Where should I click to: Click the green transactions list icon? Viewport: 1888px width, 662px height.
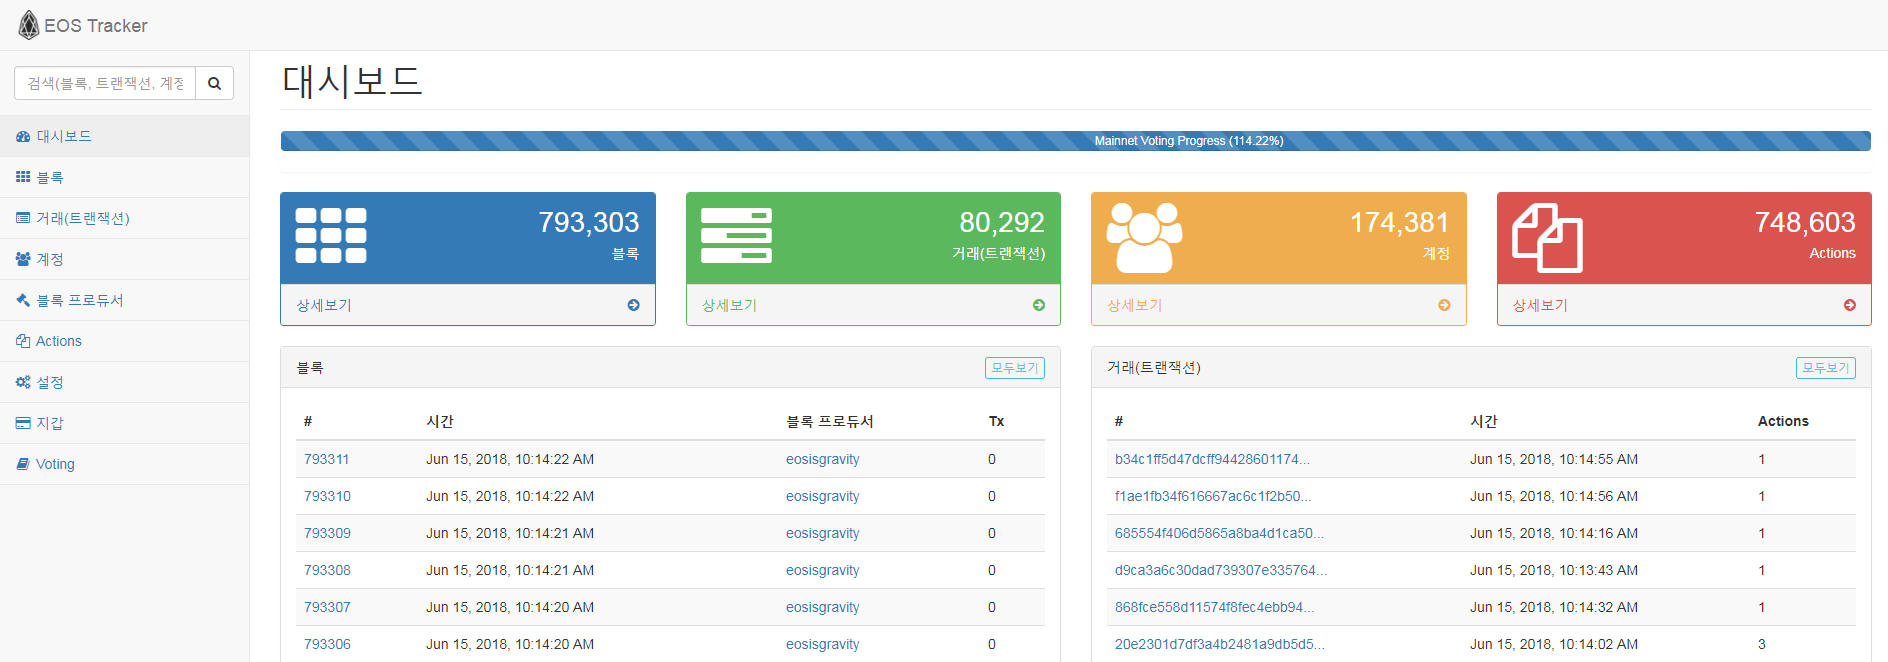coord(736,236)
